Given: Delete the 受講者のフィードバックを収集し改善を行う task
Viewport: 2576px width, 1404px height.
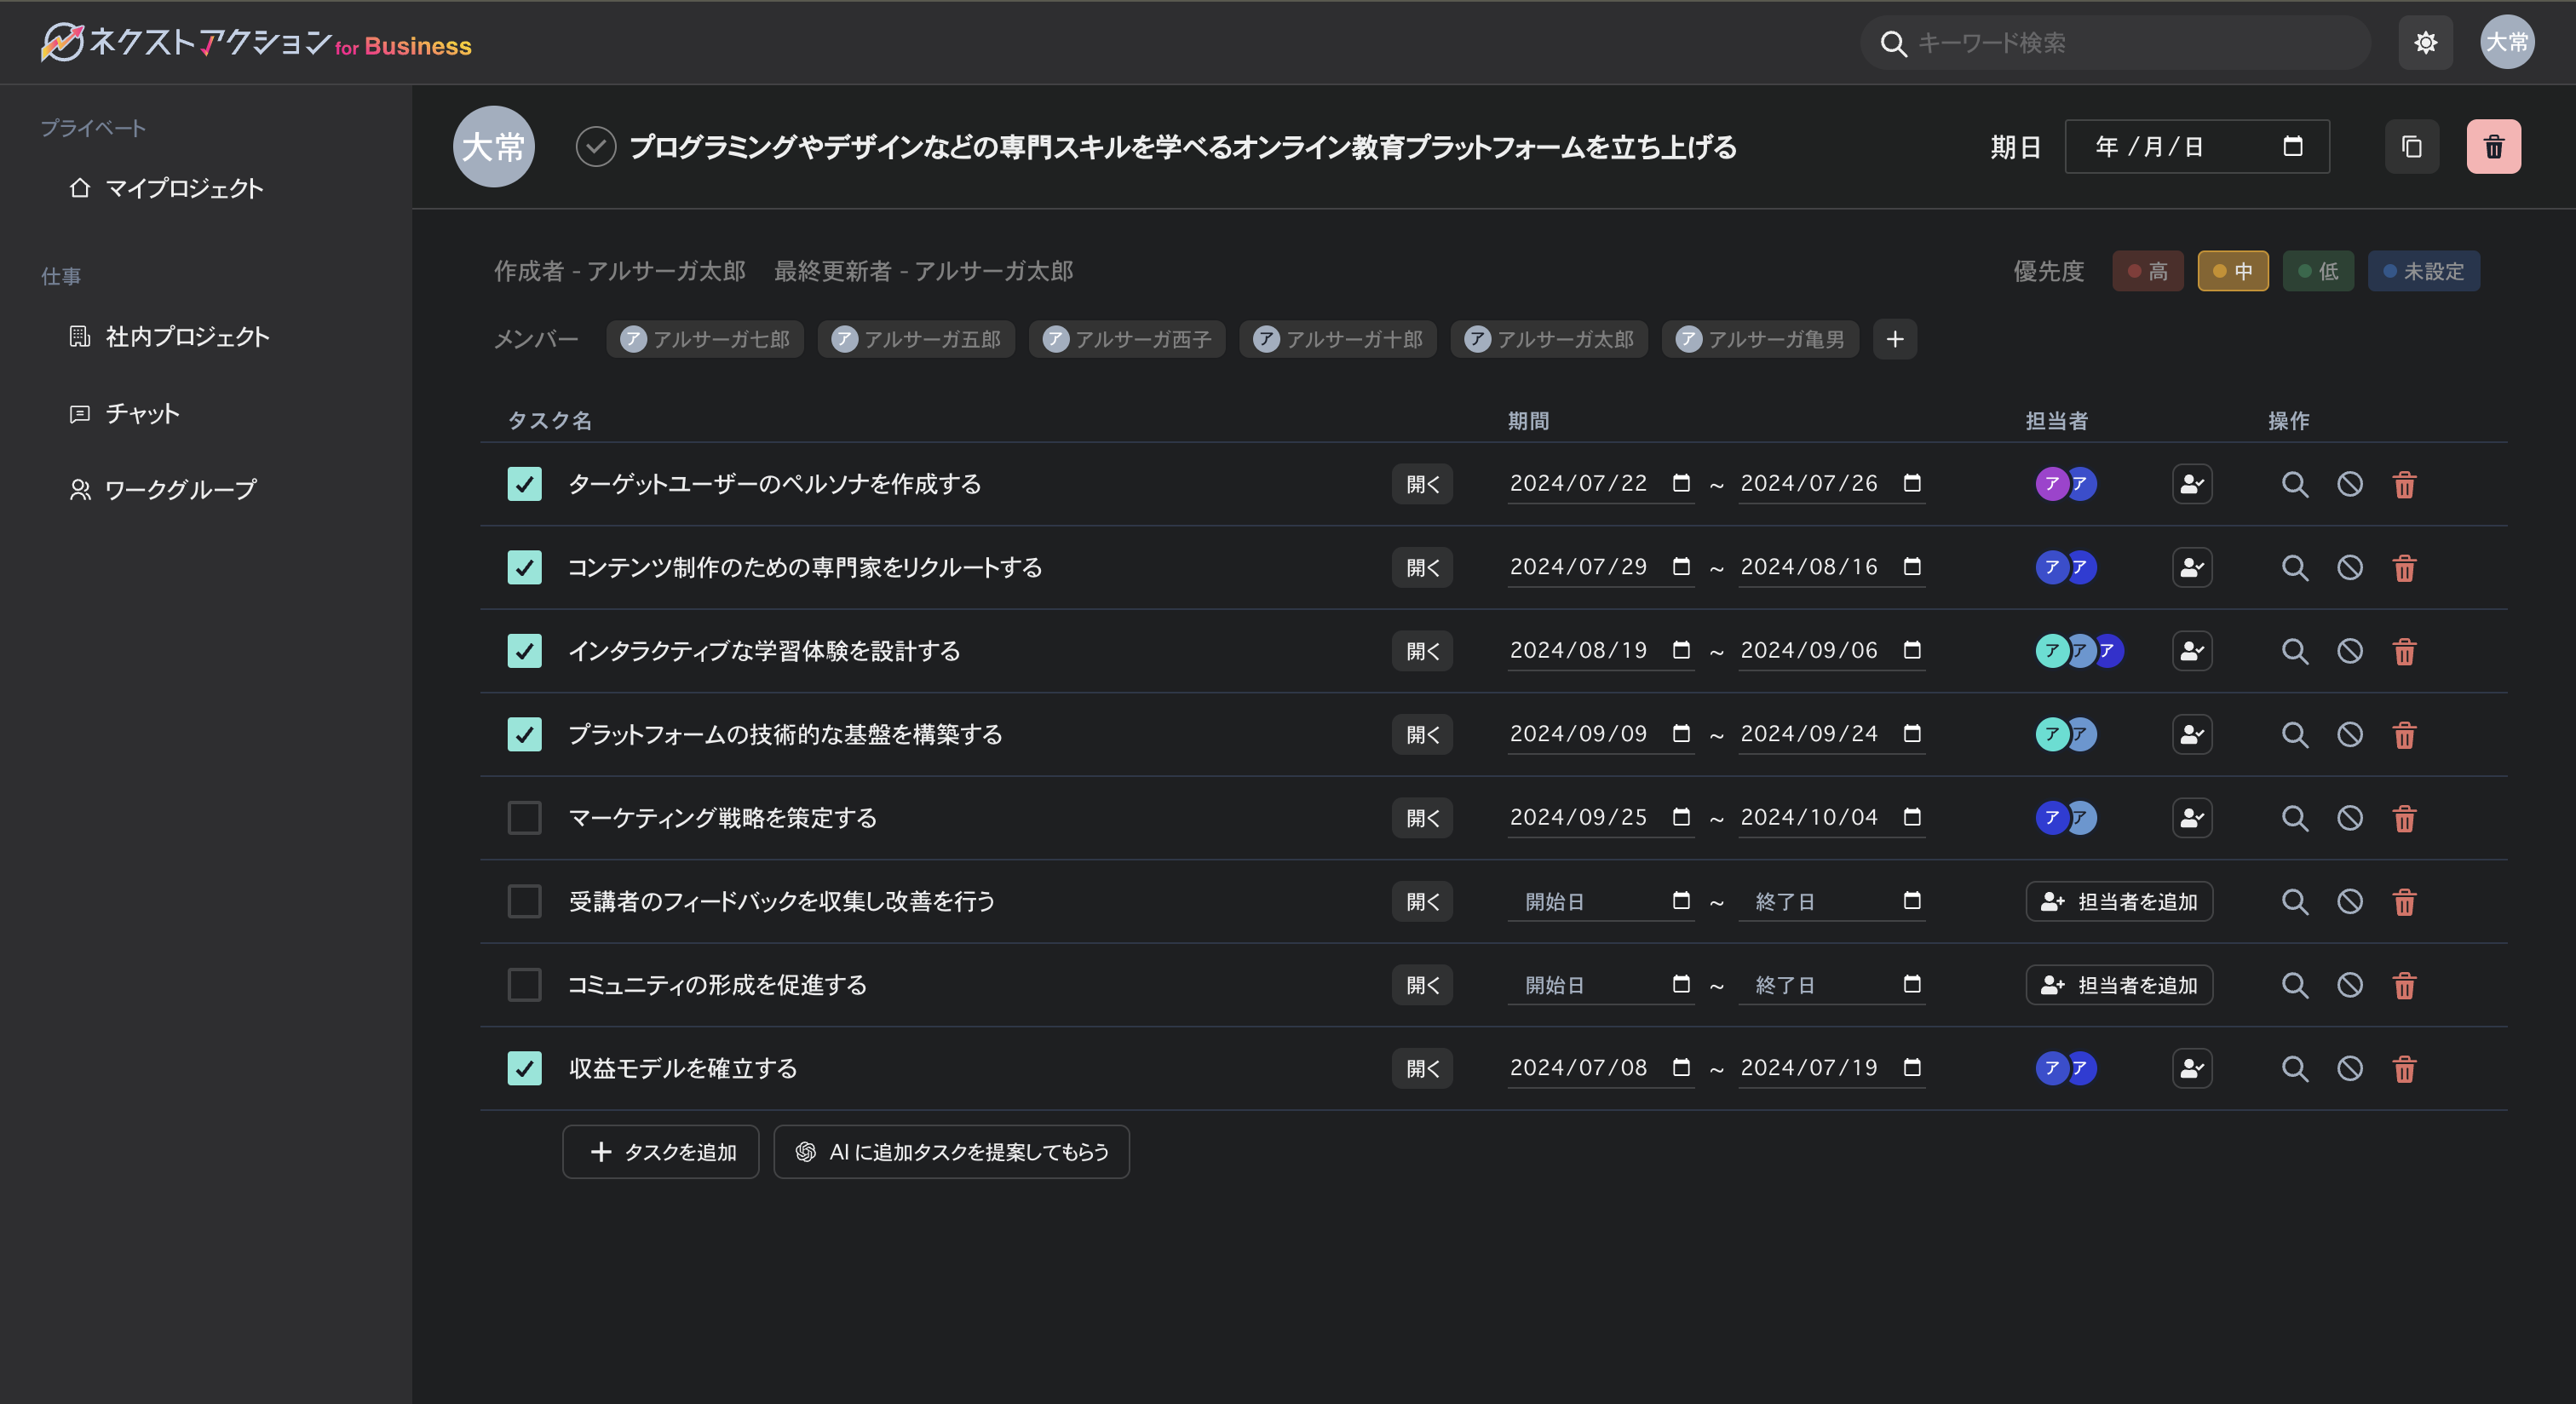Looking at the screenshot, I should coord(2404,902).
